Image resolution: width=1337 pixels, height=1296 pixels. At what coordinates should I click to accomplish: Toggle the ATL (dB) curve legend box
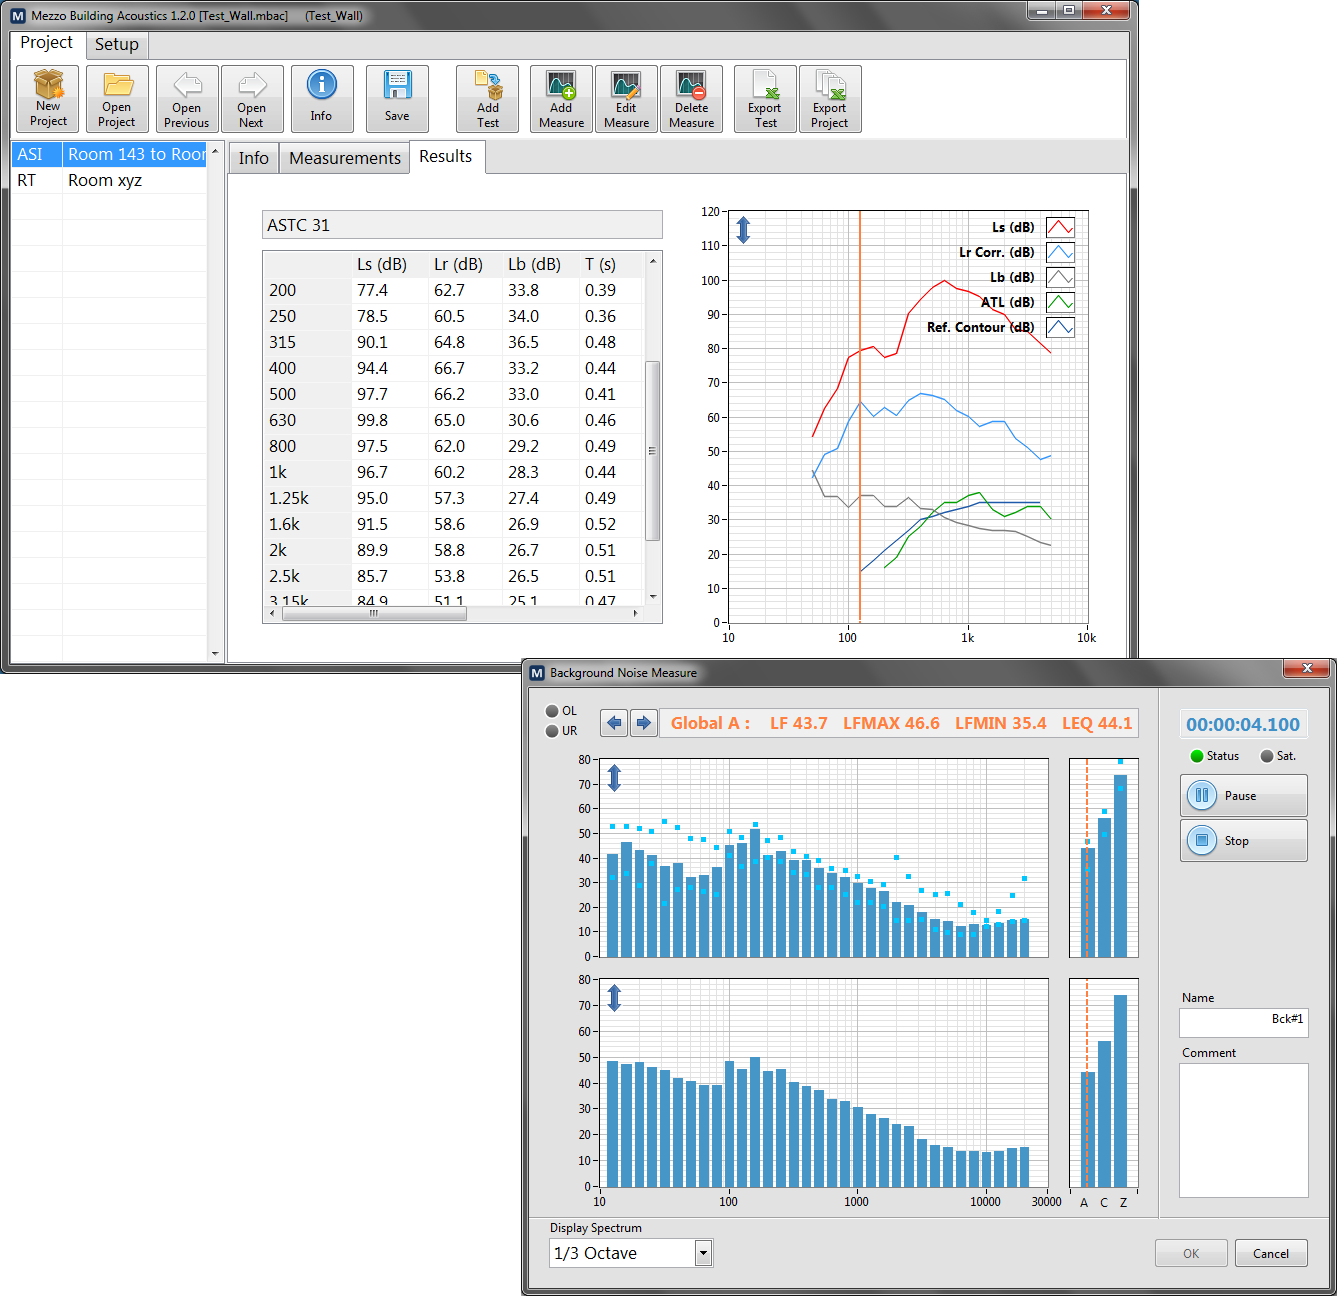pyautogui.click(x=1060, y=302)
